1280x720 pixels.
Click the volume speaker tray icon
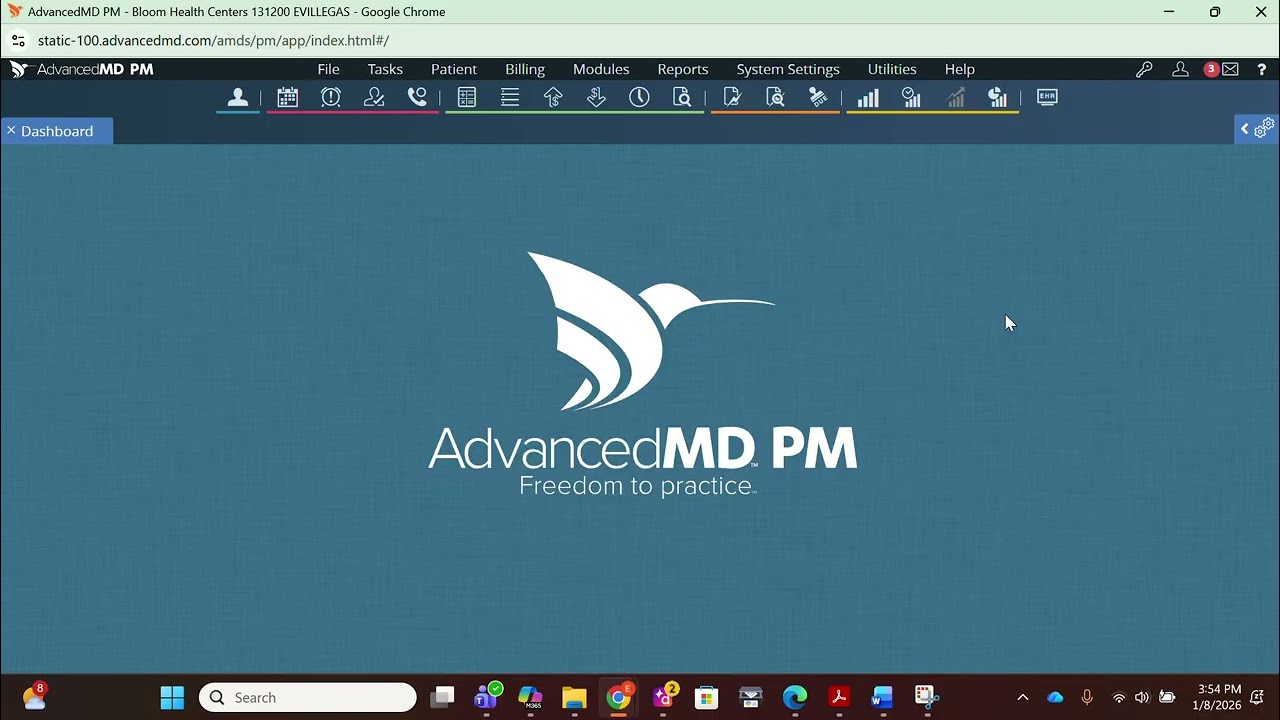coord(1142,697)
